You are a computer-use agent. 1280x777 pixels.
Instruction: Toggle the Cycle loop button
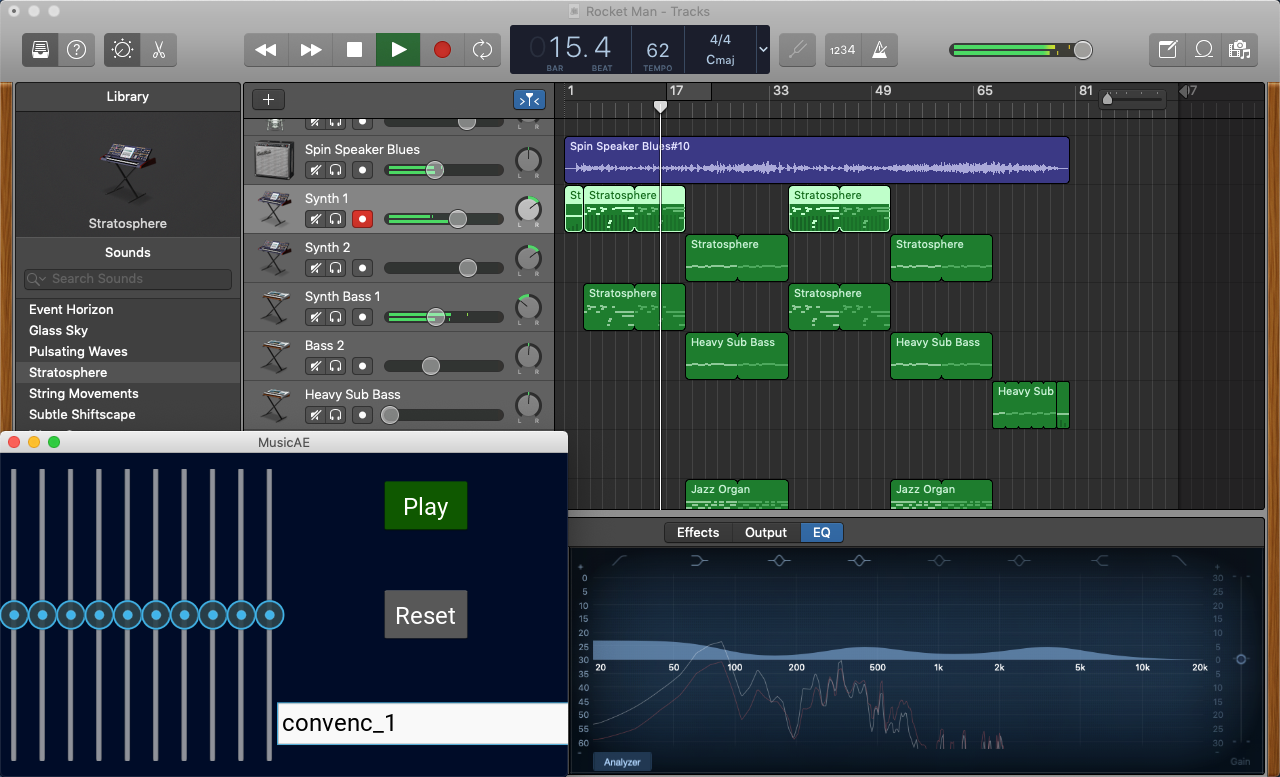(482, 49)
